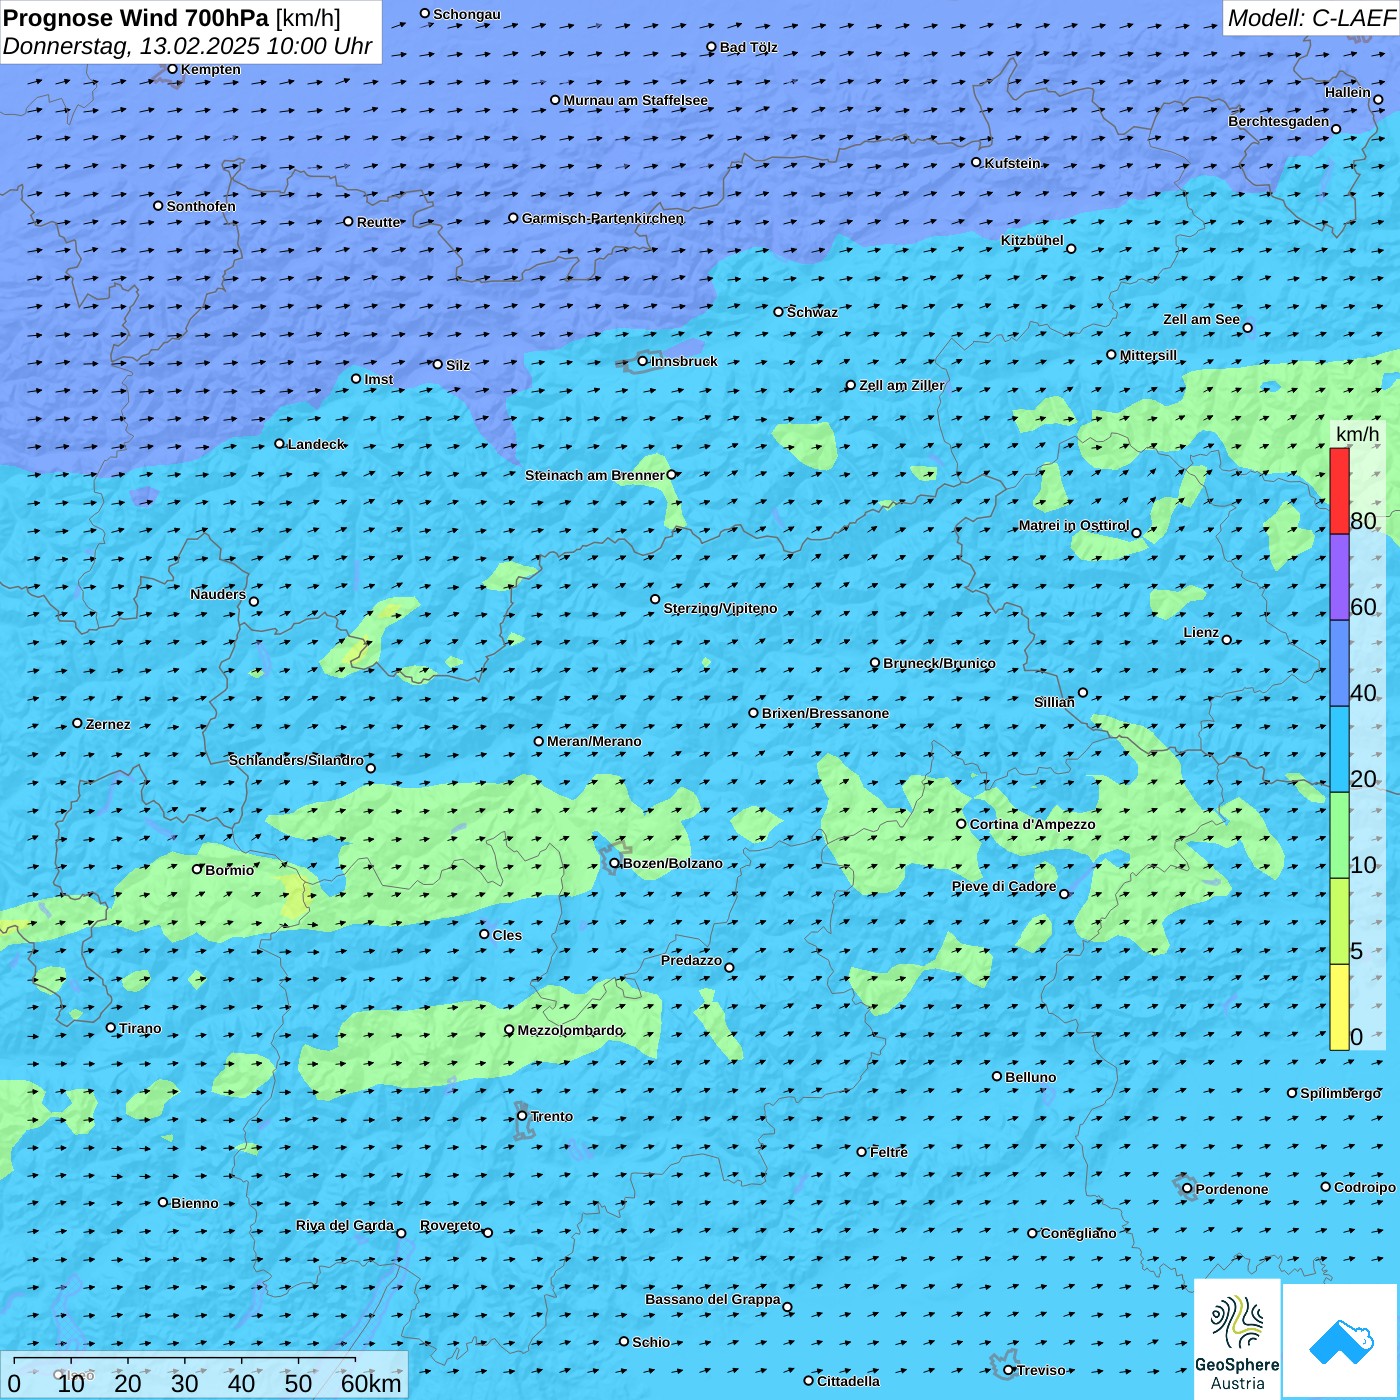
Task: Click the Bassano del Grappa label
Action: (x=713, y=1299)
